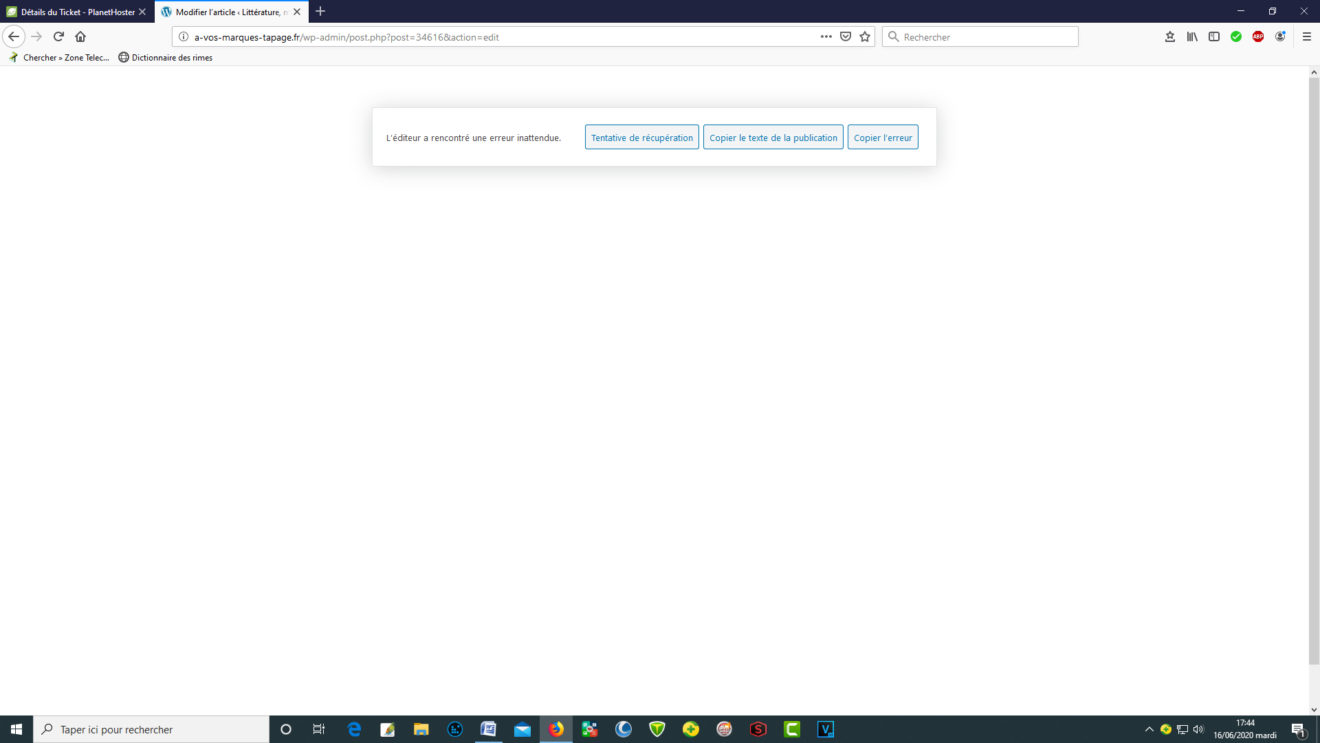The height and width of the screenshot is (743, 1320).
Task: Close the Modifier l'article tab
Action: 296,11
